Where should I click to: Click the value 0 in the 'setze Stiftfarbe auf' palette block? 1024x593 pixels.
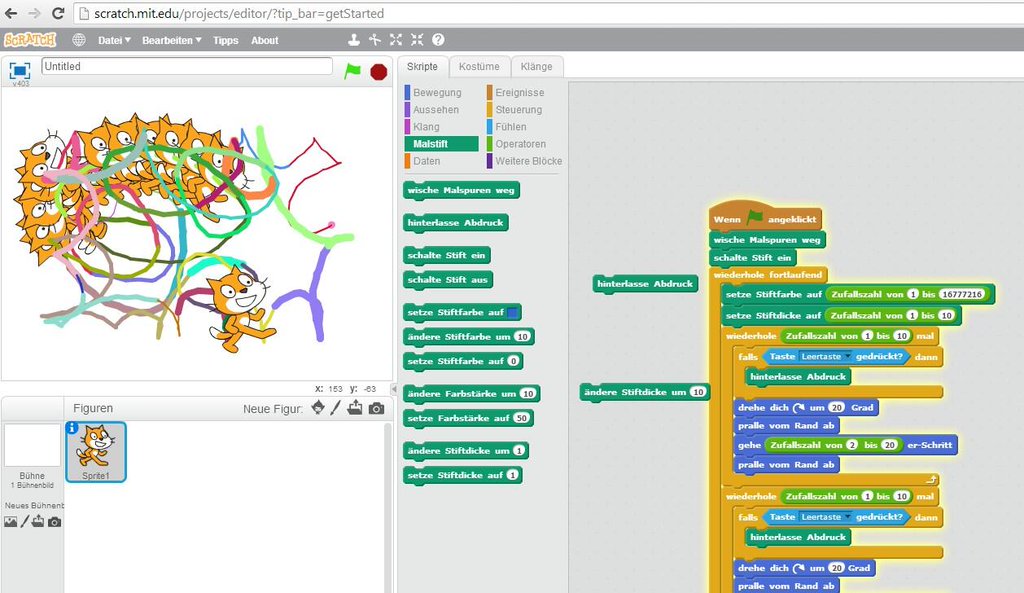click(x=514, y=361)
